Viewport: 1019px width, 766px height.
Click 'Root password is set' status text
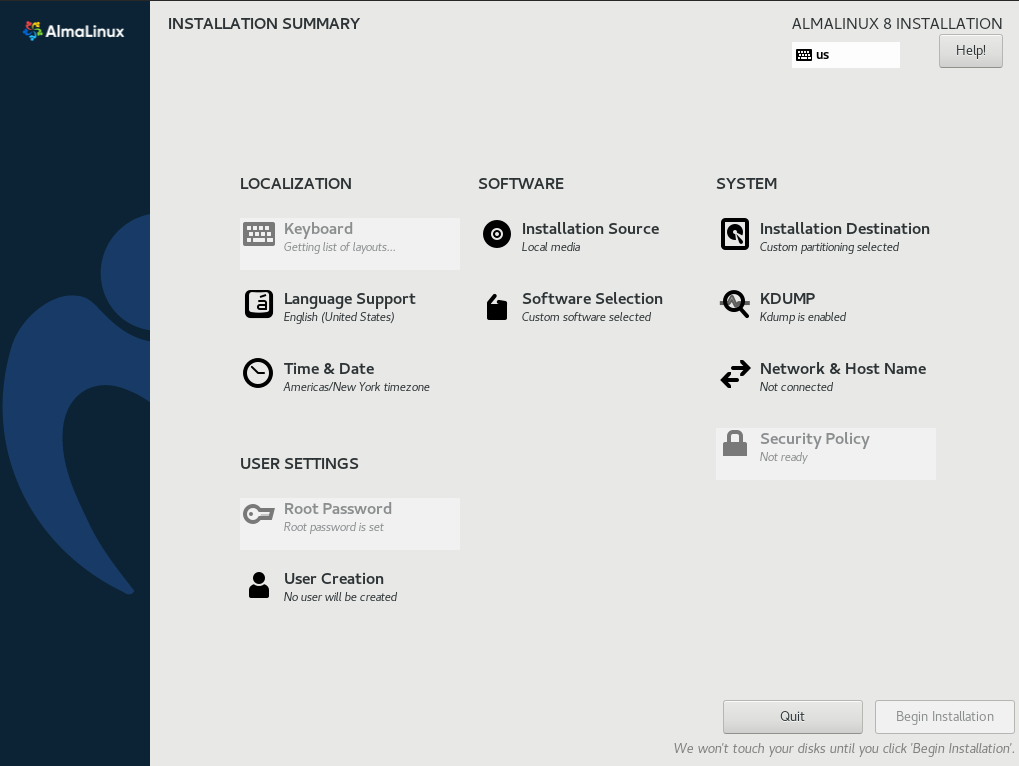(x=333, y=527)
